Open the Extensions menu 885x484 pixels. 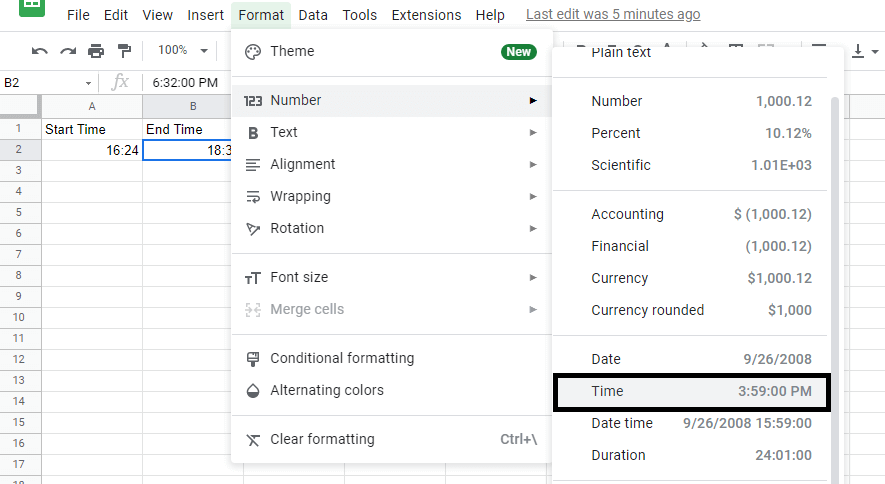tap(426, 15)
